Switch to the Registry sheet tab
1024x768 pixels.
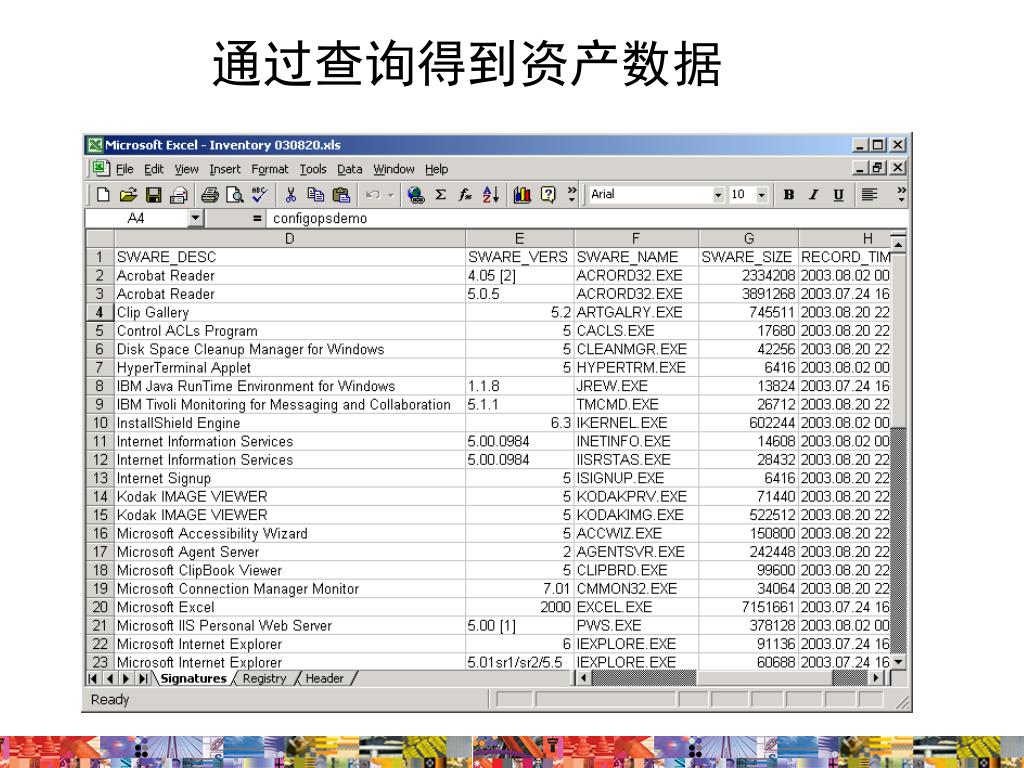click(x=264, y=679)
